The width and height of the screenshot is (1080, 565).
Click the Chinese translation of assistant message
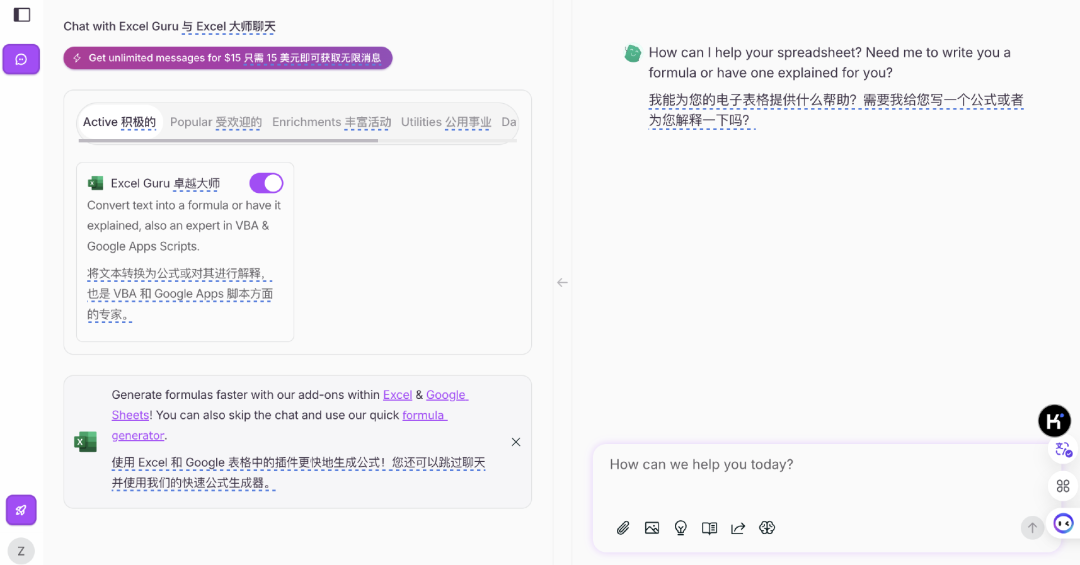point(835,110)
